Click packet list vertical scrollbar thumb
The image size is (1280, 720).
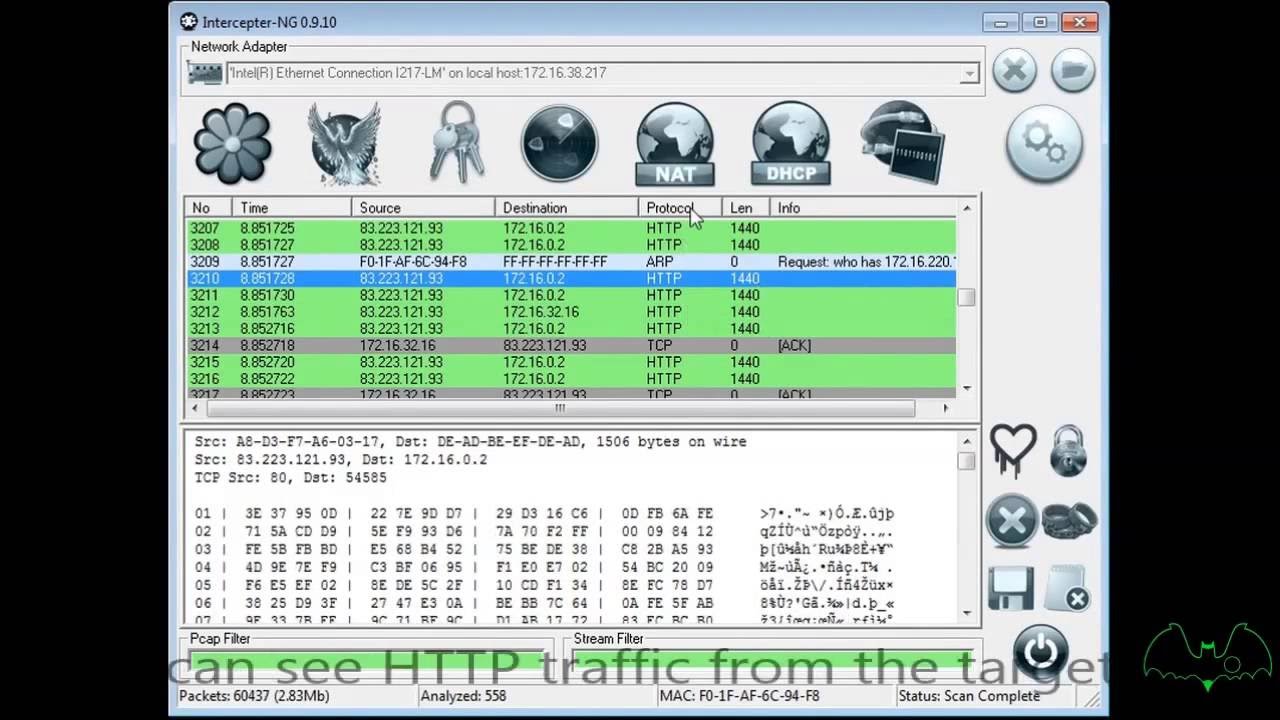pos(966,297)
